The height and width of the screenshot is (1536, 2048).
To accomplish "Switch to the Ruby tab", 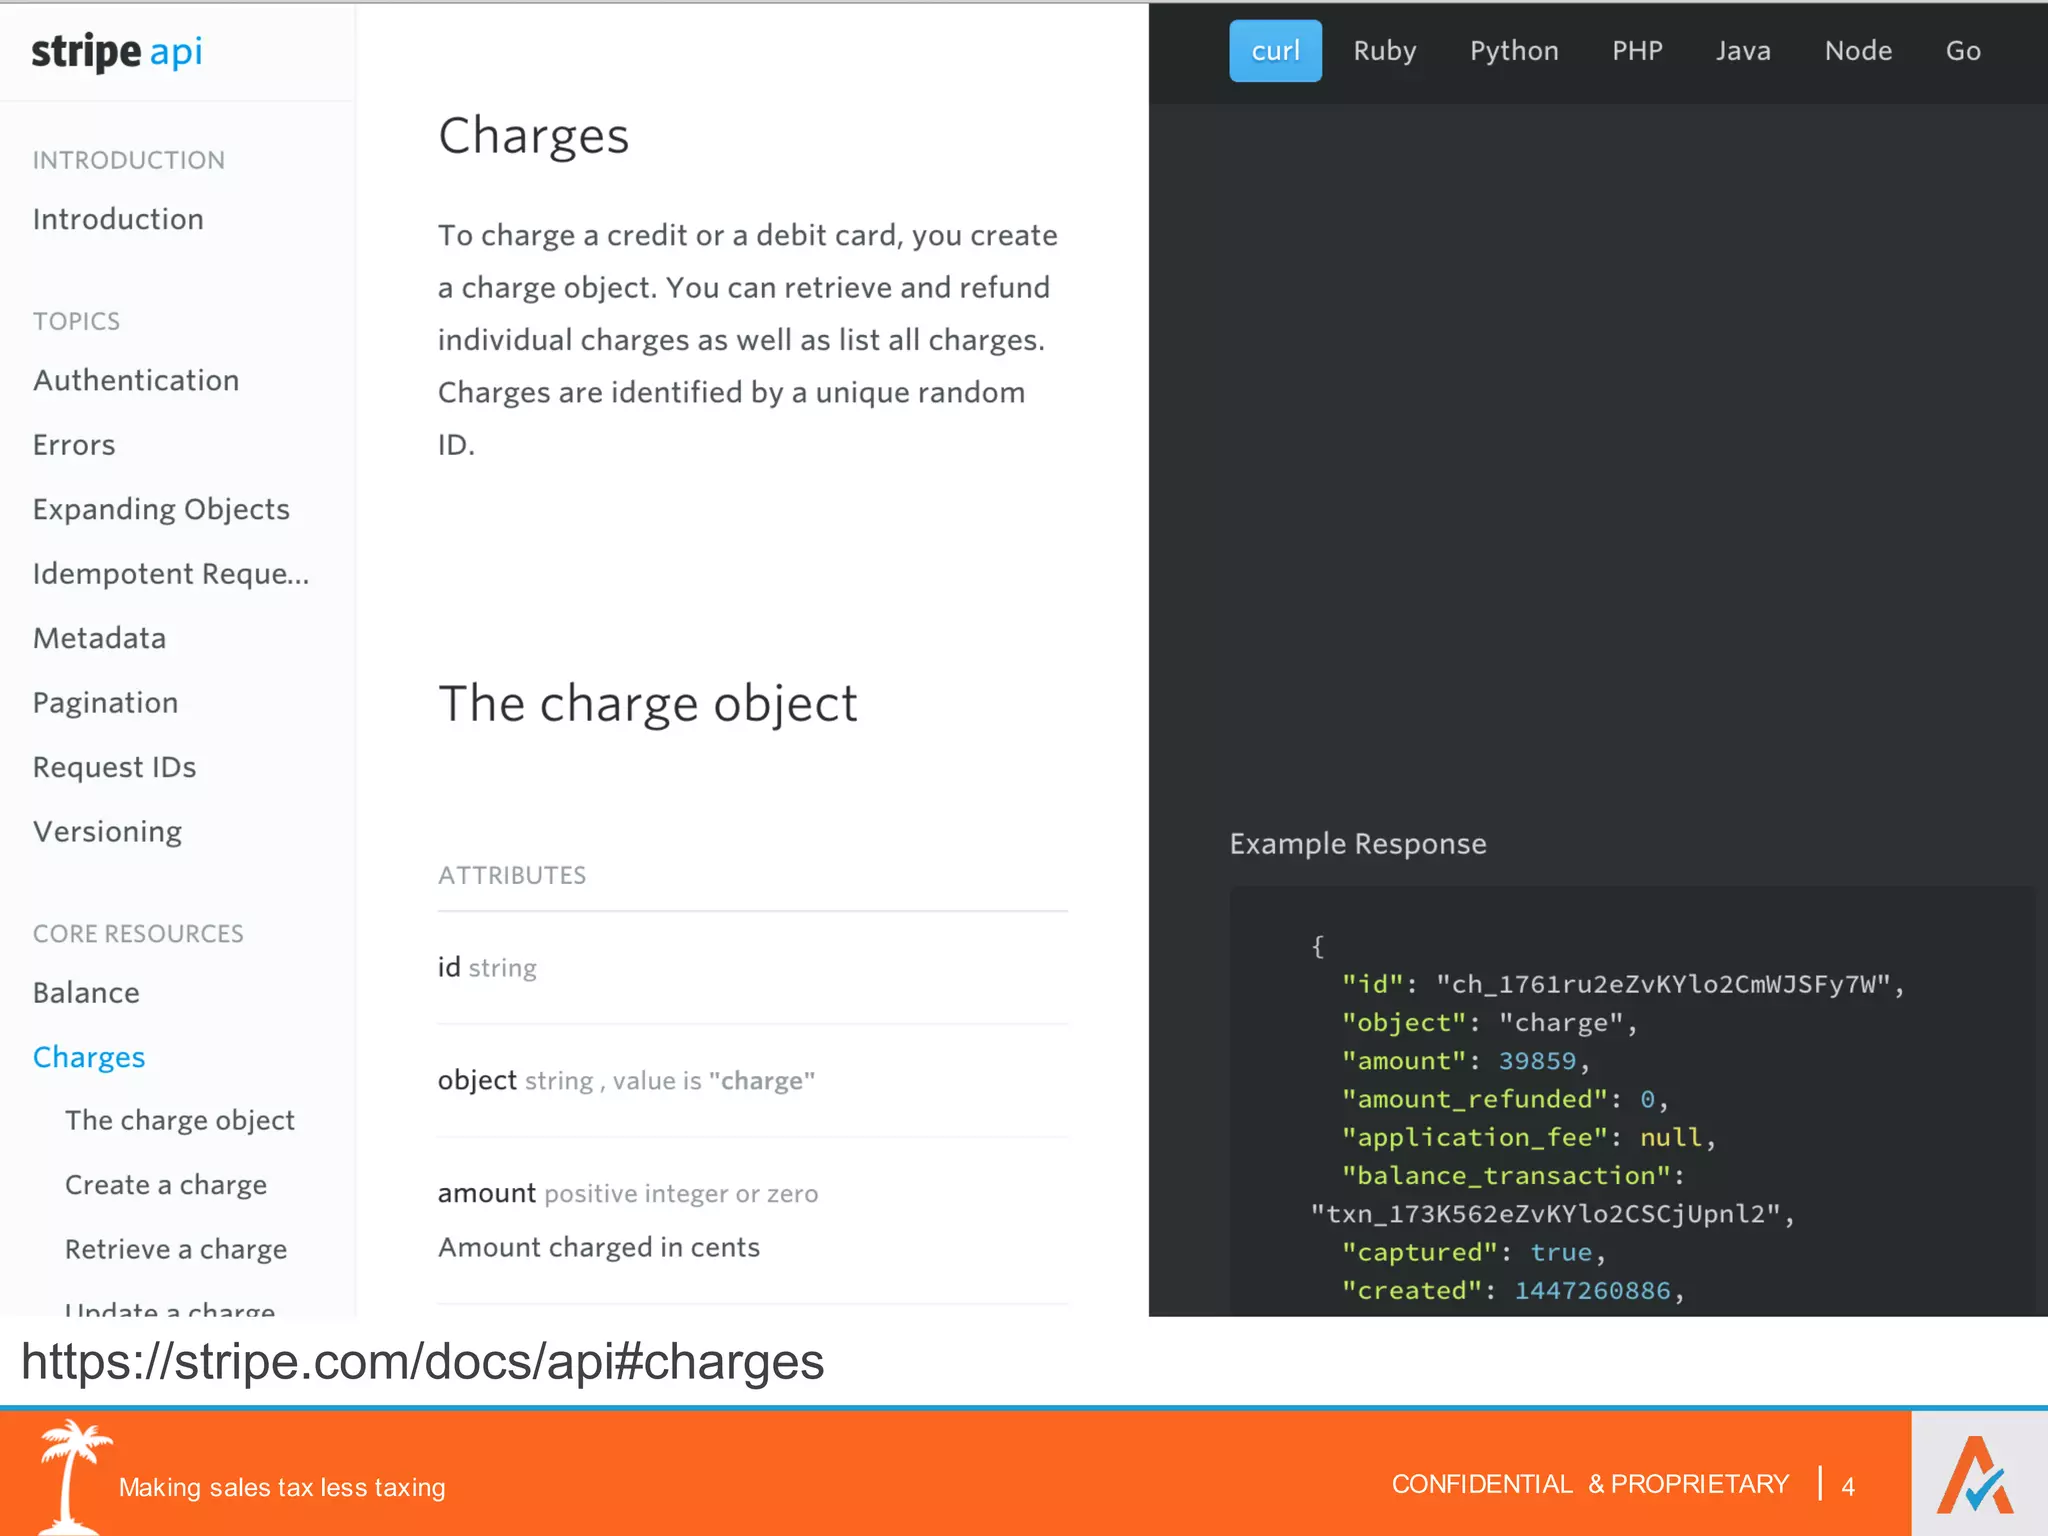I will 1385,51.
